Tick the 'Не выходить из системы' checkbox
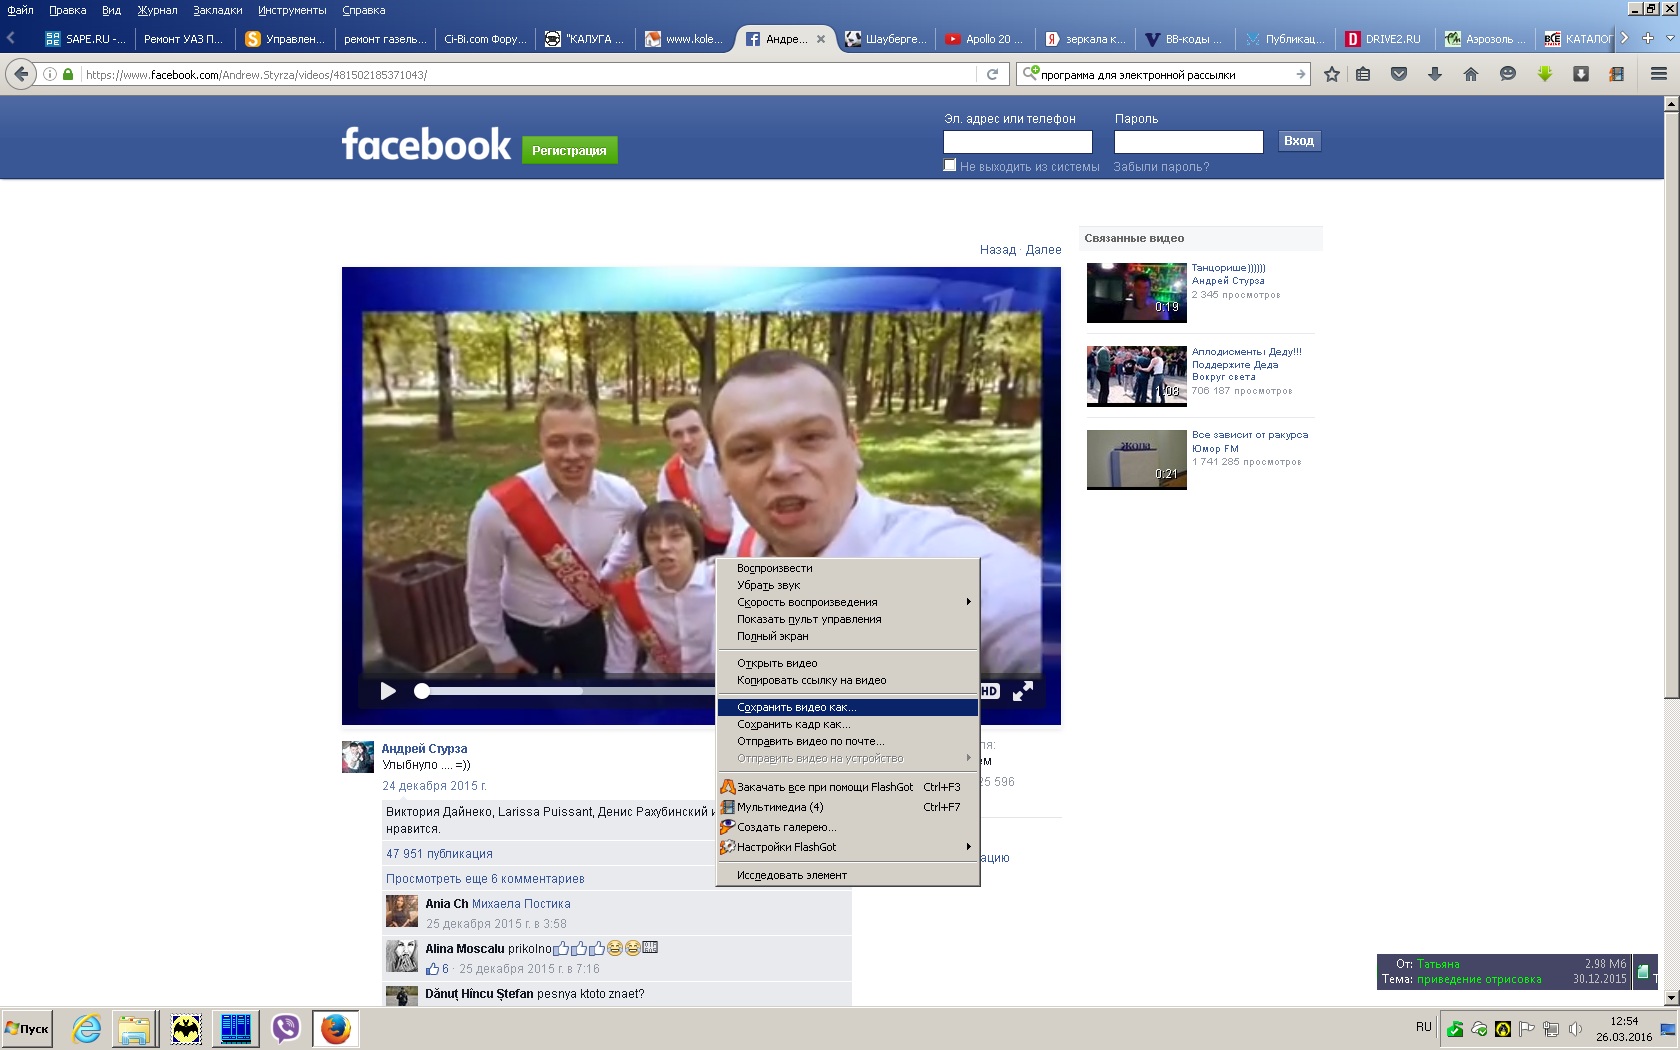1680x1050 pixels. (950, 166)
